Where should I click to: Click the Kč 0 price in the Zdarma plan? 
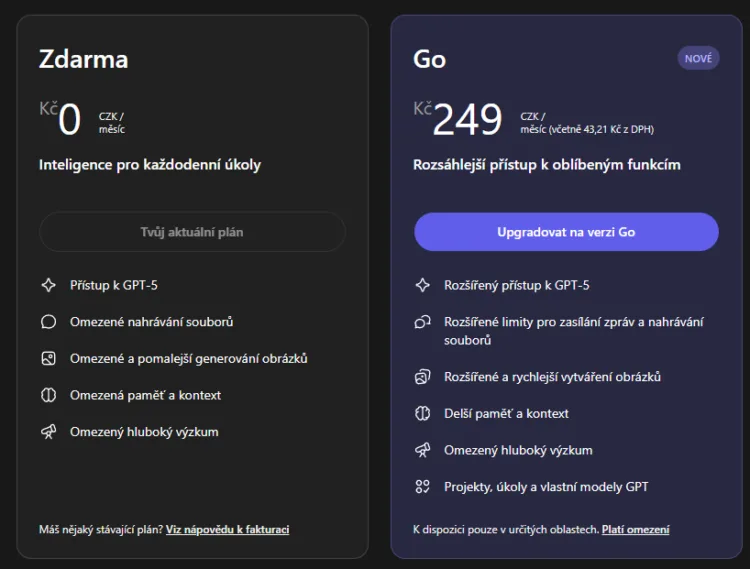pos(60,119)
